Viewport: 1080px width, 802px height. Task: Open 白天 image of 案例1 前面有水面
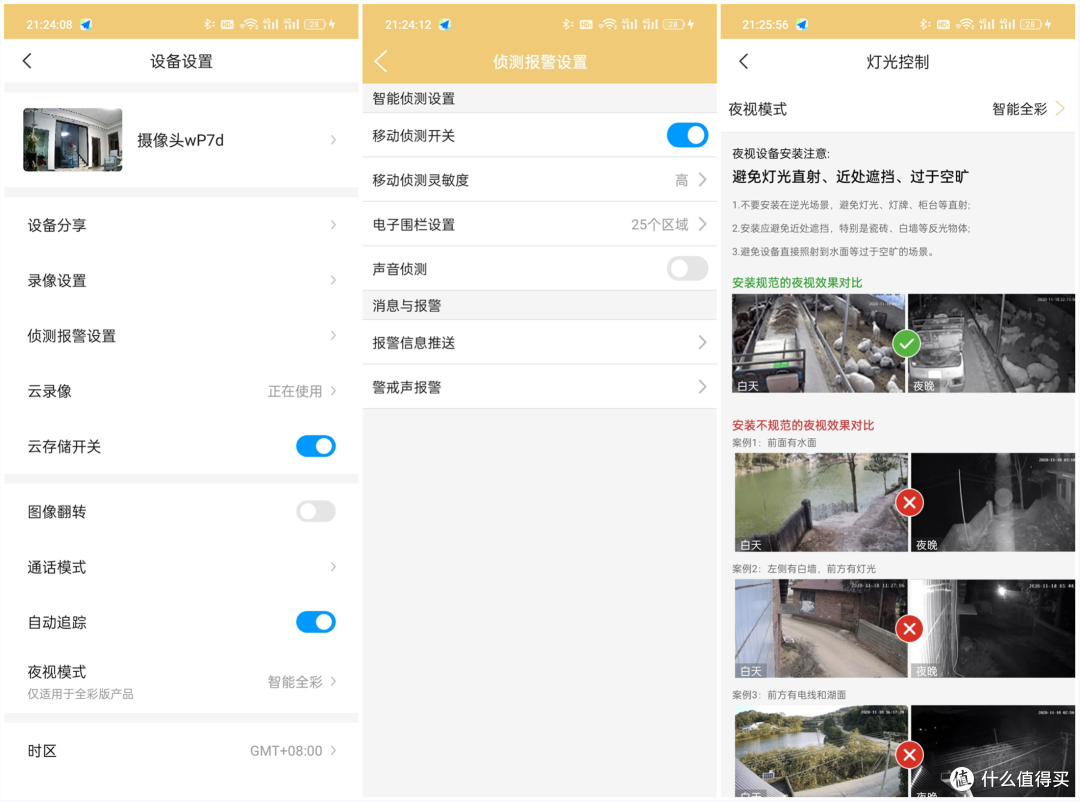821,502
